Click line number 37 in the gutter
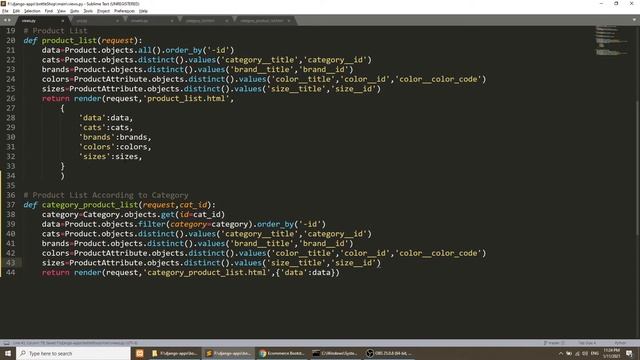Viewport: 640px width, 360px height. click(x=11, y=205)
